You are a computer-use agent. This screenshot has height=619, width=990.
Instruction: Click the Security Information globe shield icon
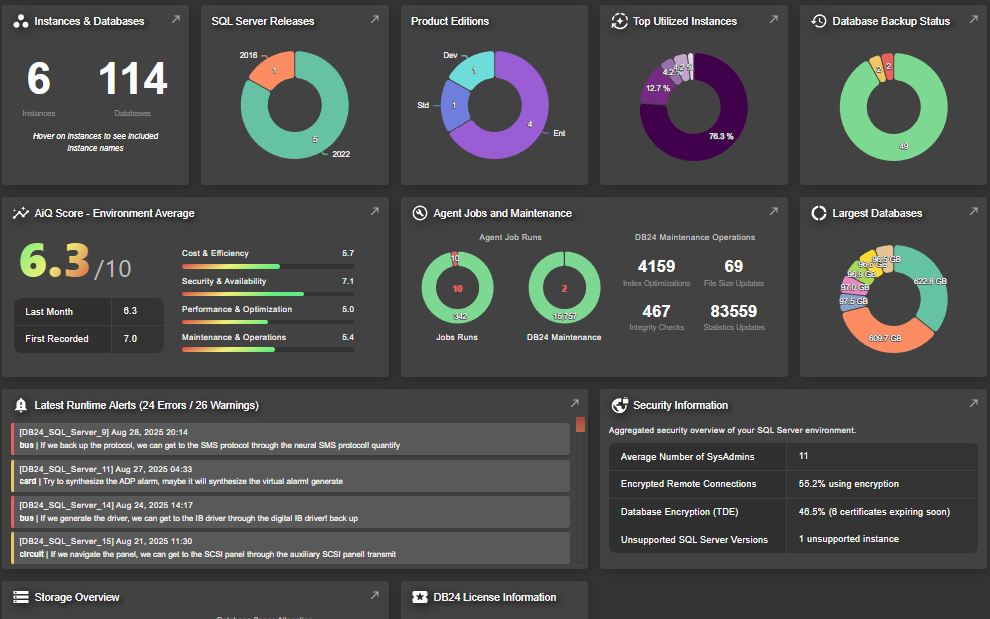(x=620, y=406)
